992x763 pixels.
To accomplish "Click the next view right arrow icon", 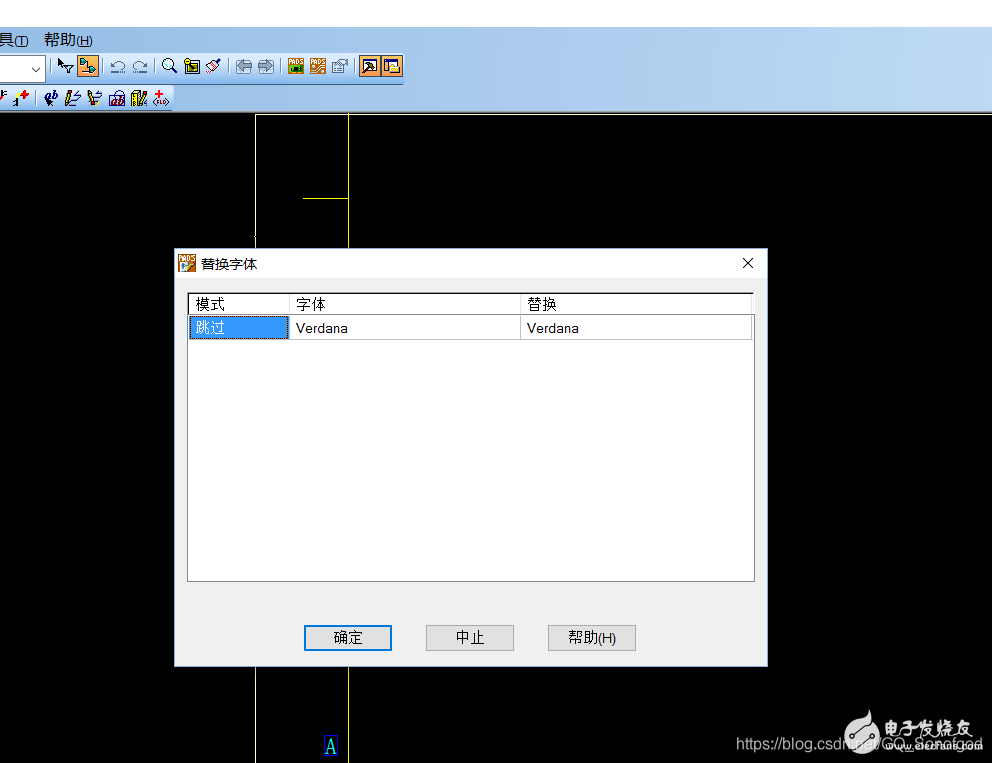I will point(266,66).
